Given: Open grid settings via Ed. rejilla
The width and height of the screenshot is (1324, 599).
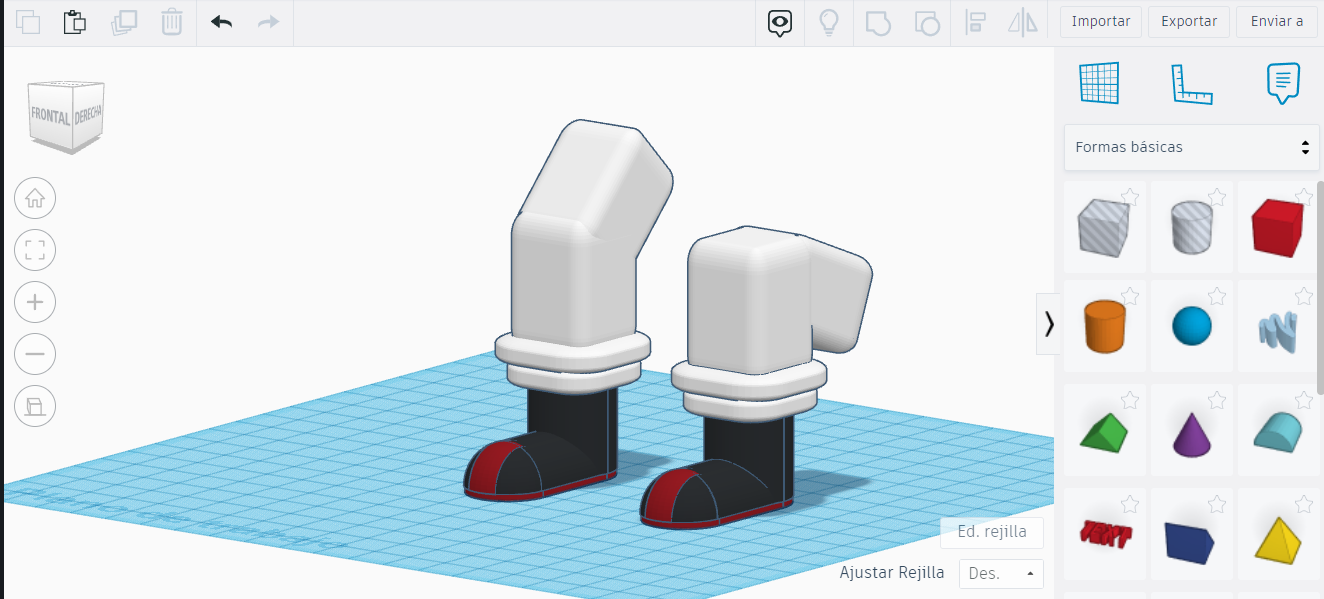Looking at the screenshot, I should pyautogui.click(x=991, y=532).
